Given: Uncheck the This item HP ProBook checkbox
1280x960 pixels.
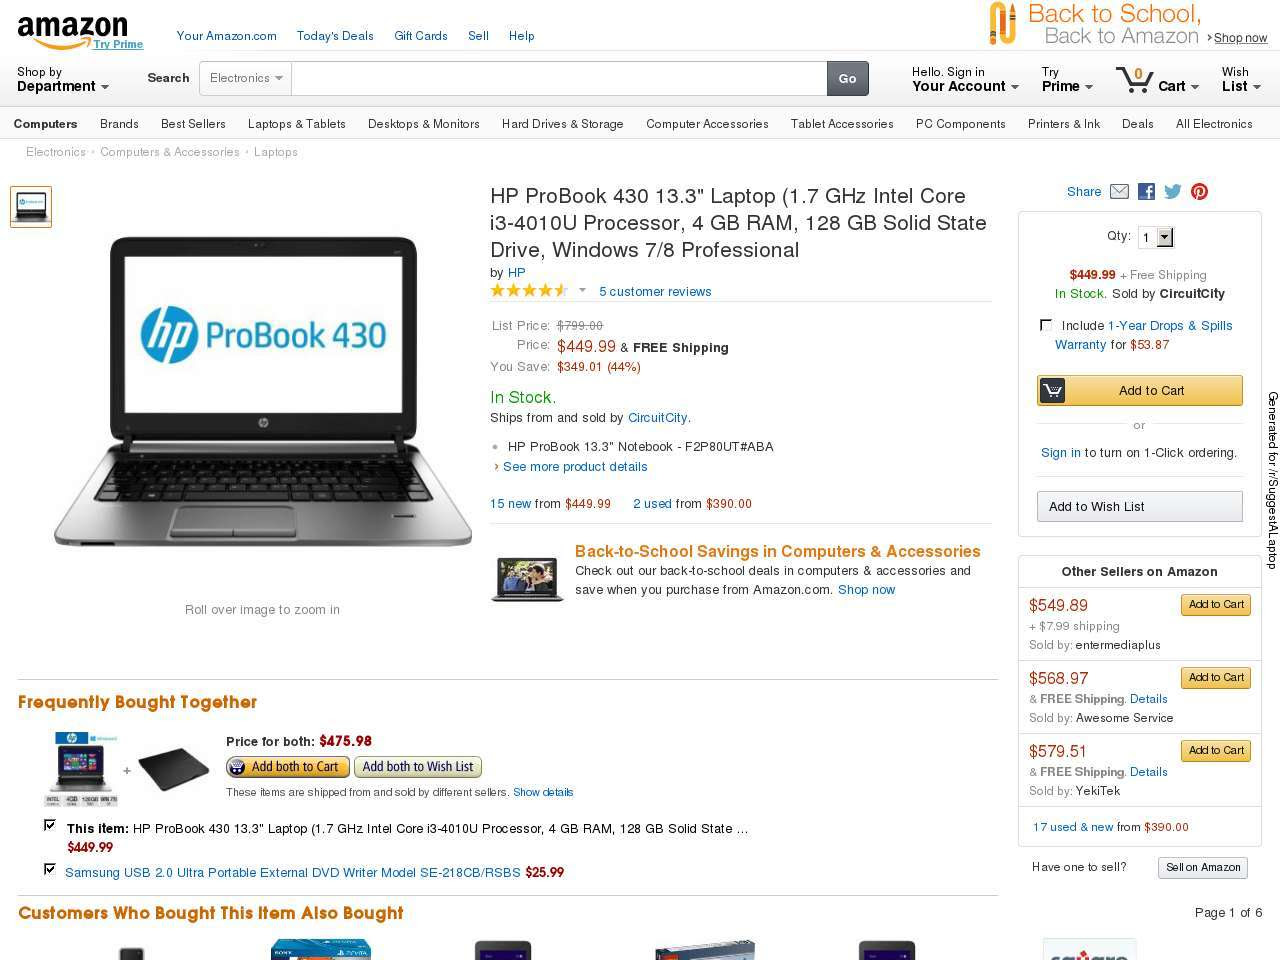Looking at the screenshot, I should coord(50,825).
